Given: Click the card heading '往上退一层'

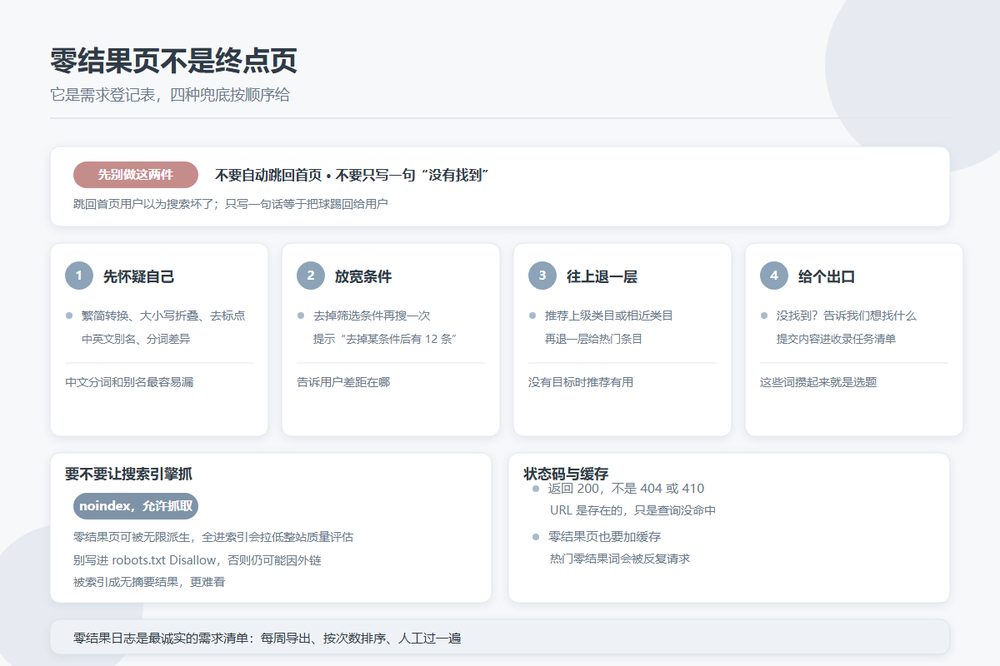Looking at the screenshot, I should click(601, 276).
